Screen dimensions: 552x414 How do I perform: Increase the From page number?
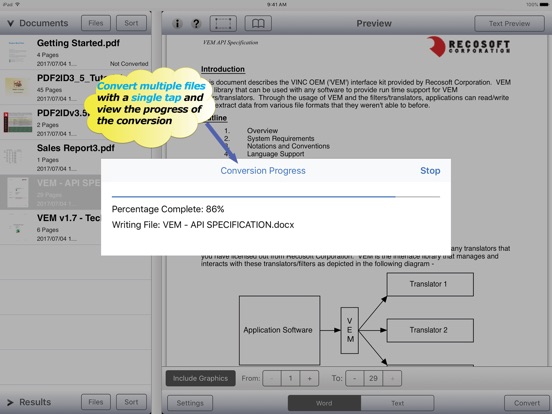click(309, 378)
